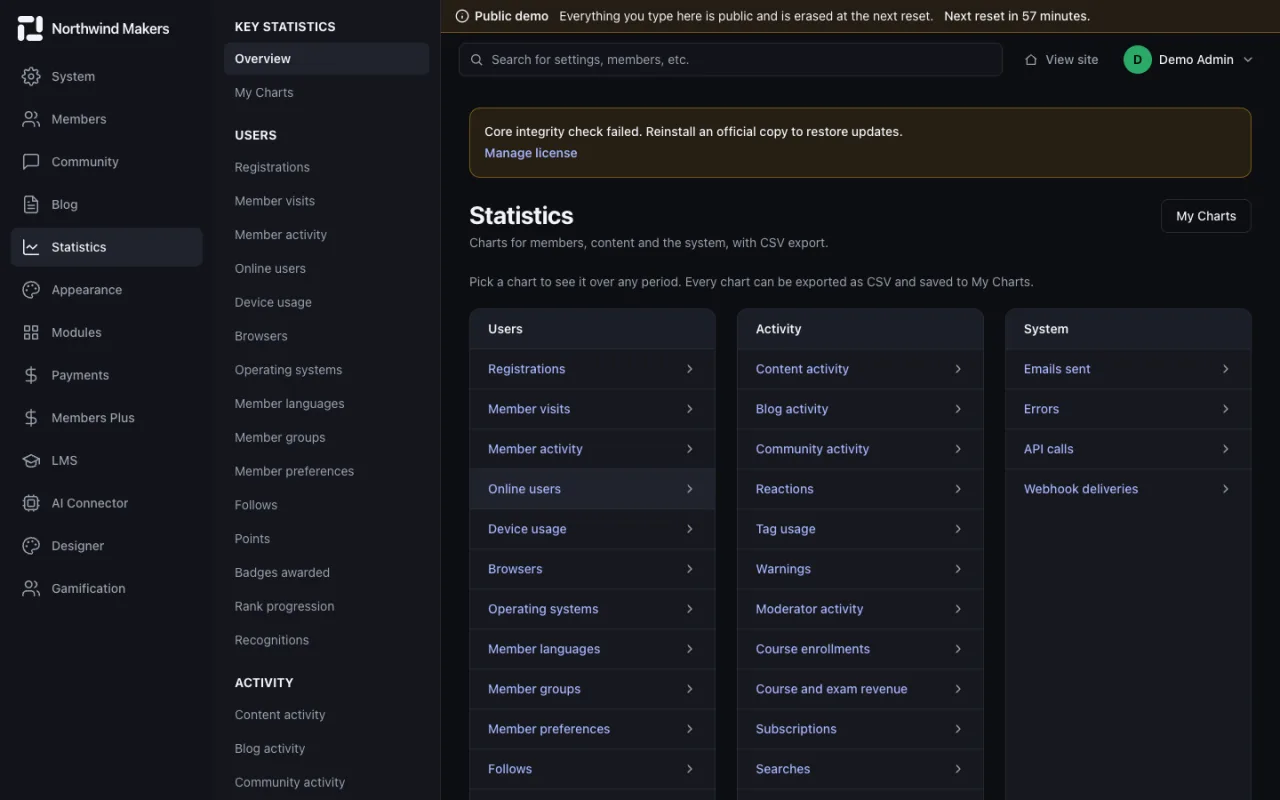The height and width of the screenshot is (800, 1280).
Task: Click the LMS graduation cap icon
Action: click(31, 460)
